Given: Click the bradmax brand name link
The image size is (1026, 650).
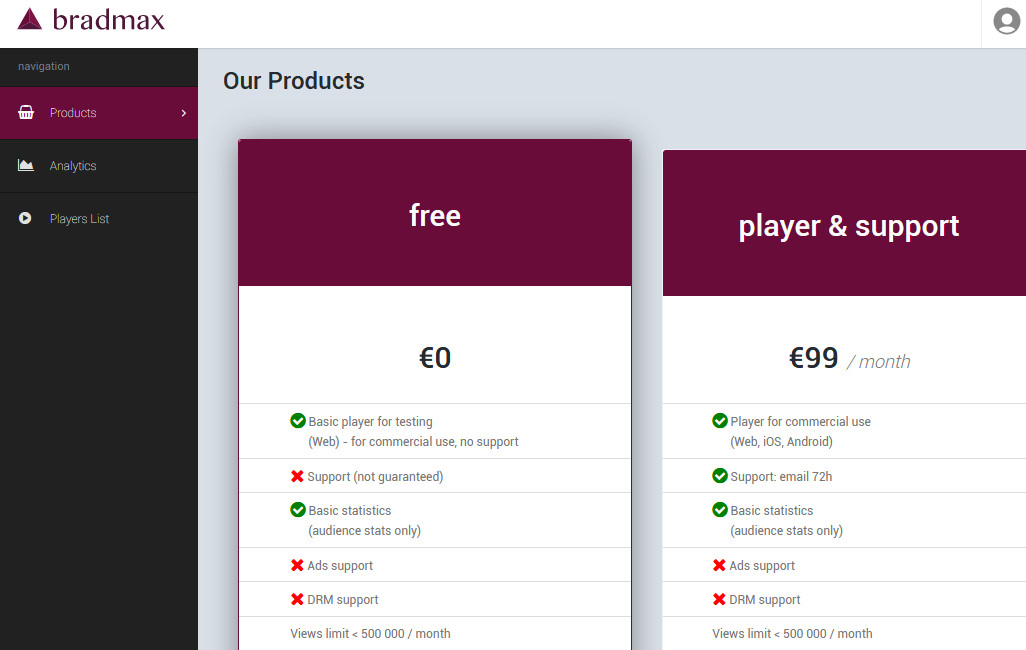Looking at the screenshot, I should (108, 19).
